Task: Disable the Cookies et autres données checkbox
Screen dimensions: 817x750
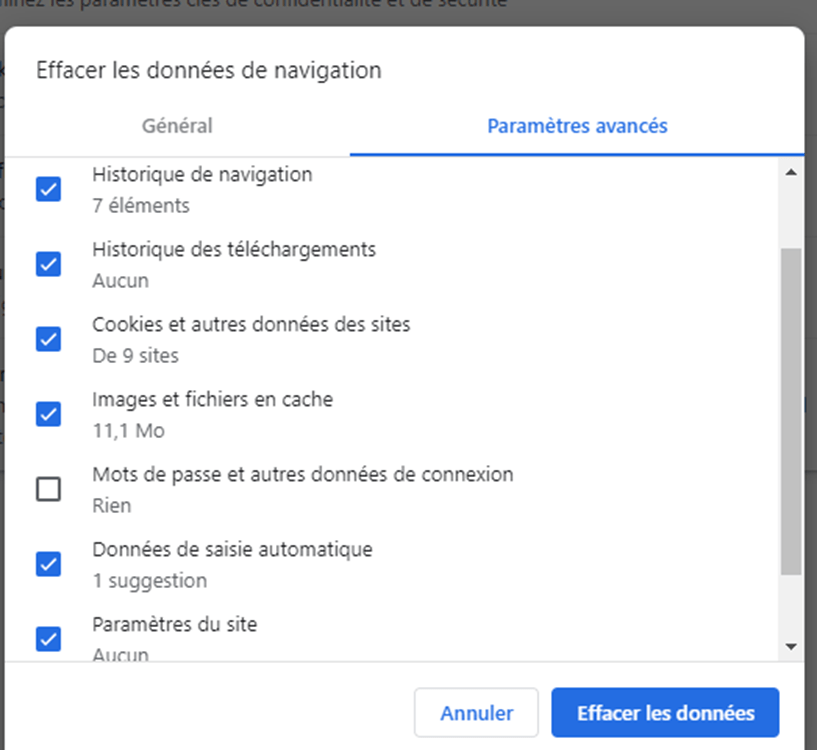Action: coord(48,339)
